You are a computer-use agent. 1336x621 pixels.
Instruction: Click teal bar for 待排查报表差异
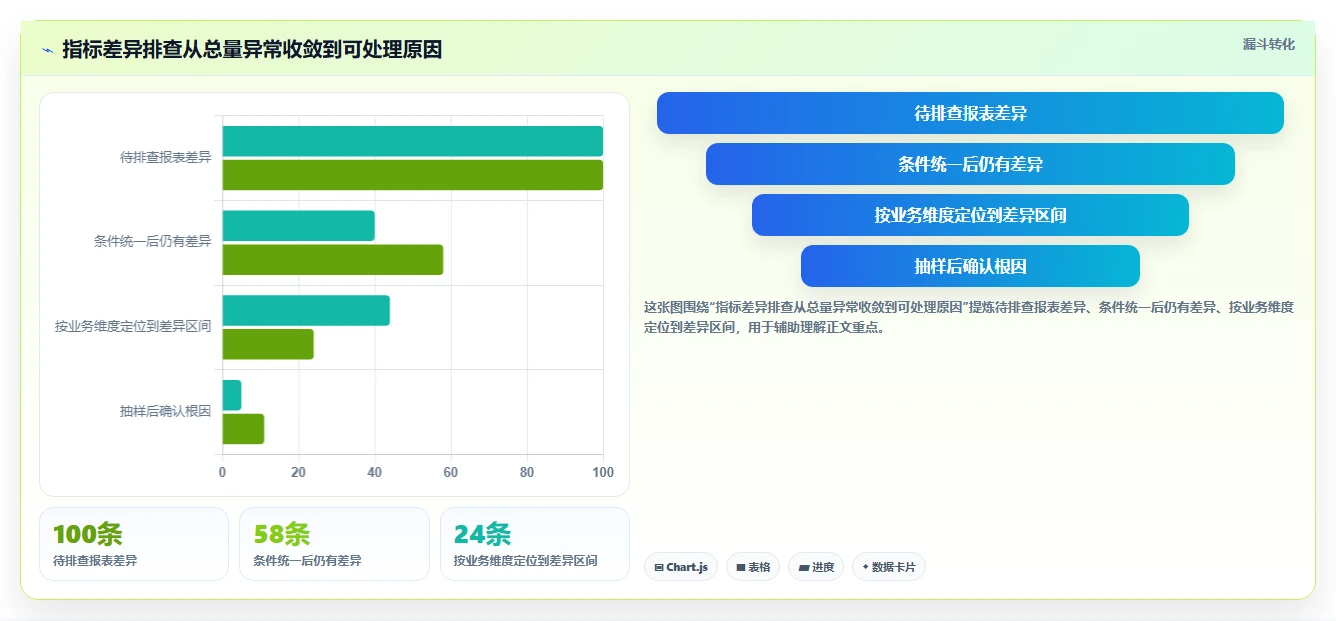point(412,141)
